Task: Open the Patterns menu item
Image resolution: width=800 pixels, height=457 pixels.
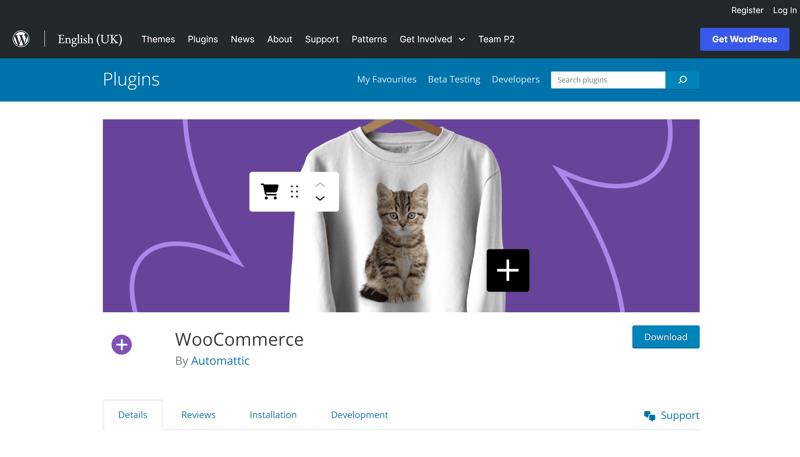Action: (x=369, y=39)
